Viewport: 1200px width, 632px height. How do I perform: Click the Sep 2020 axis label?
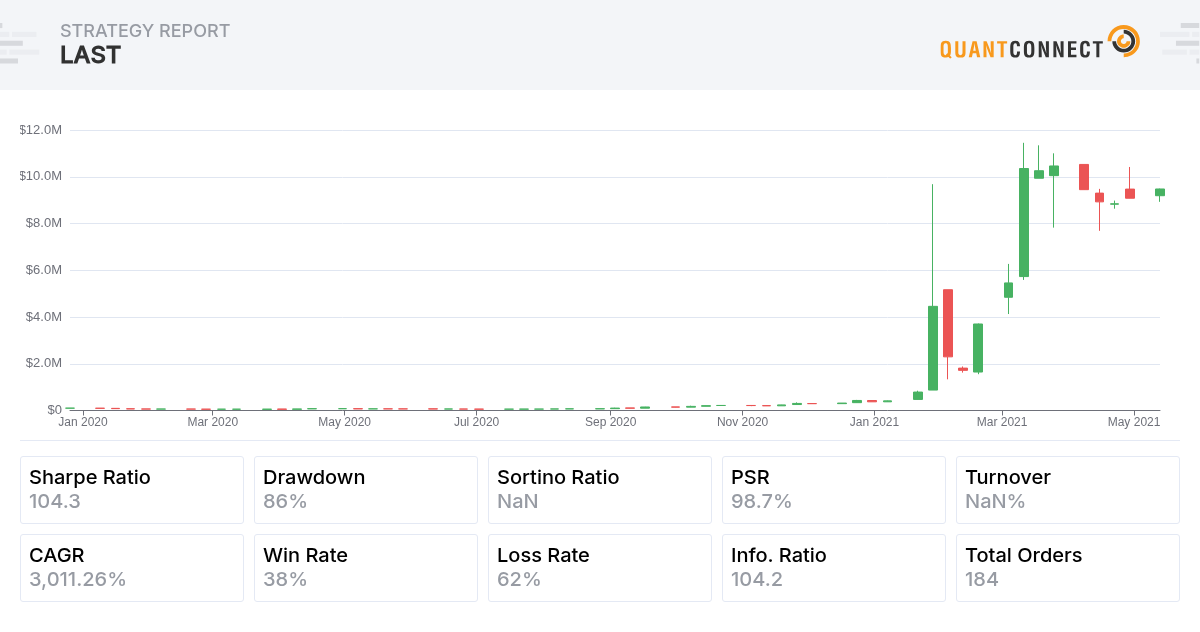click(610, 422)
